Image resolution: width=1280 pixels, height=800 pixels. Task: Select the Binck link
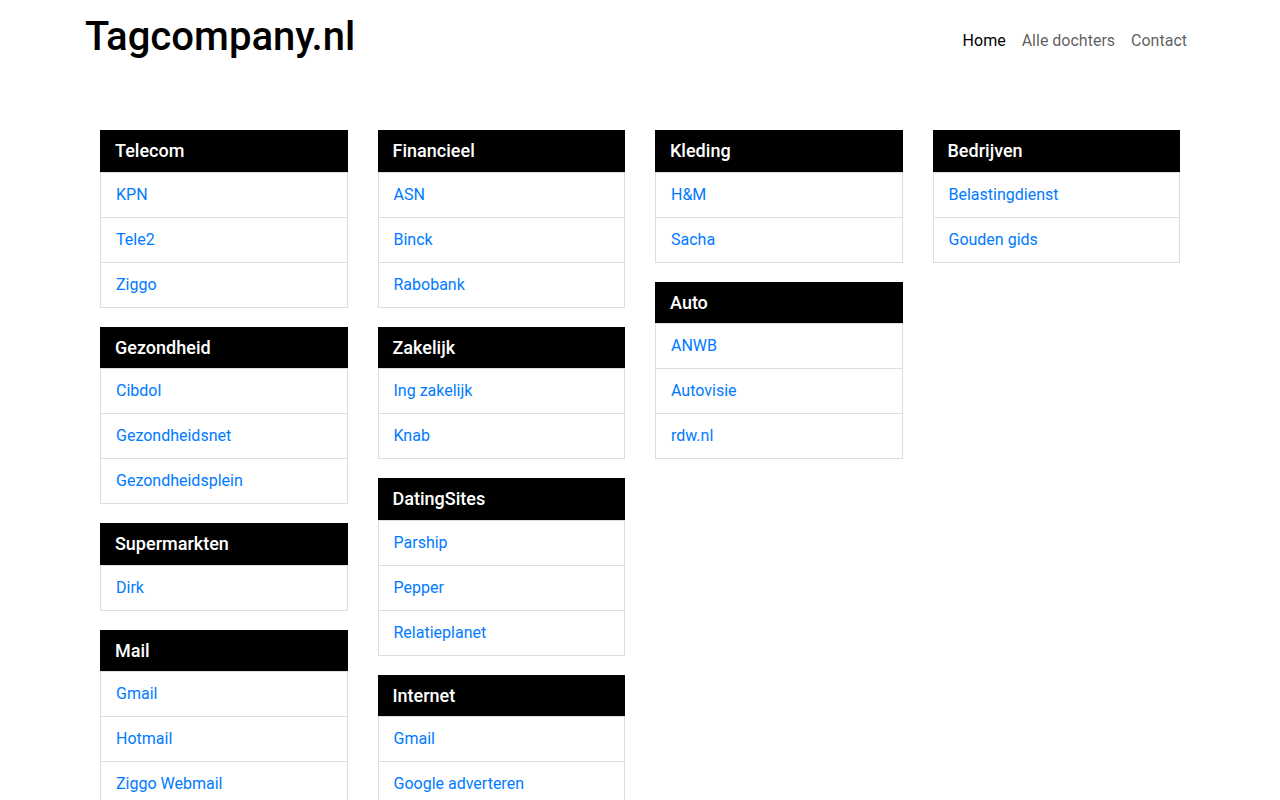(413, 239)
